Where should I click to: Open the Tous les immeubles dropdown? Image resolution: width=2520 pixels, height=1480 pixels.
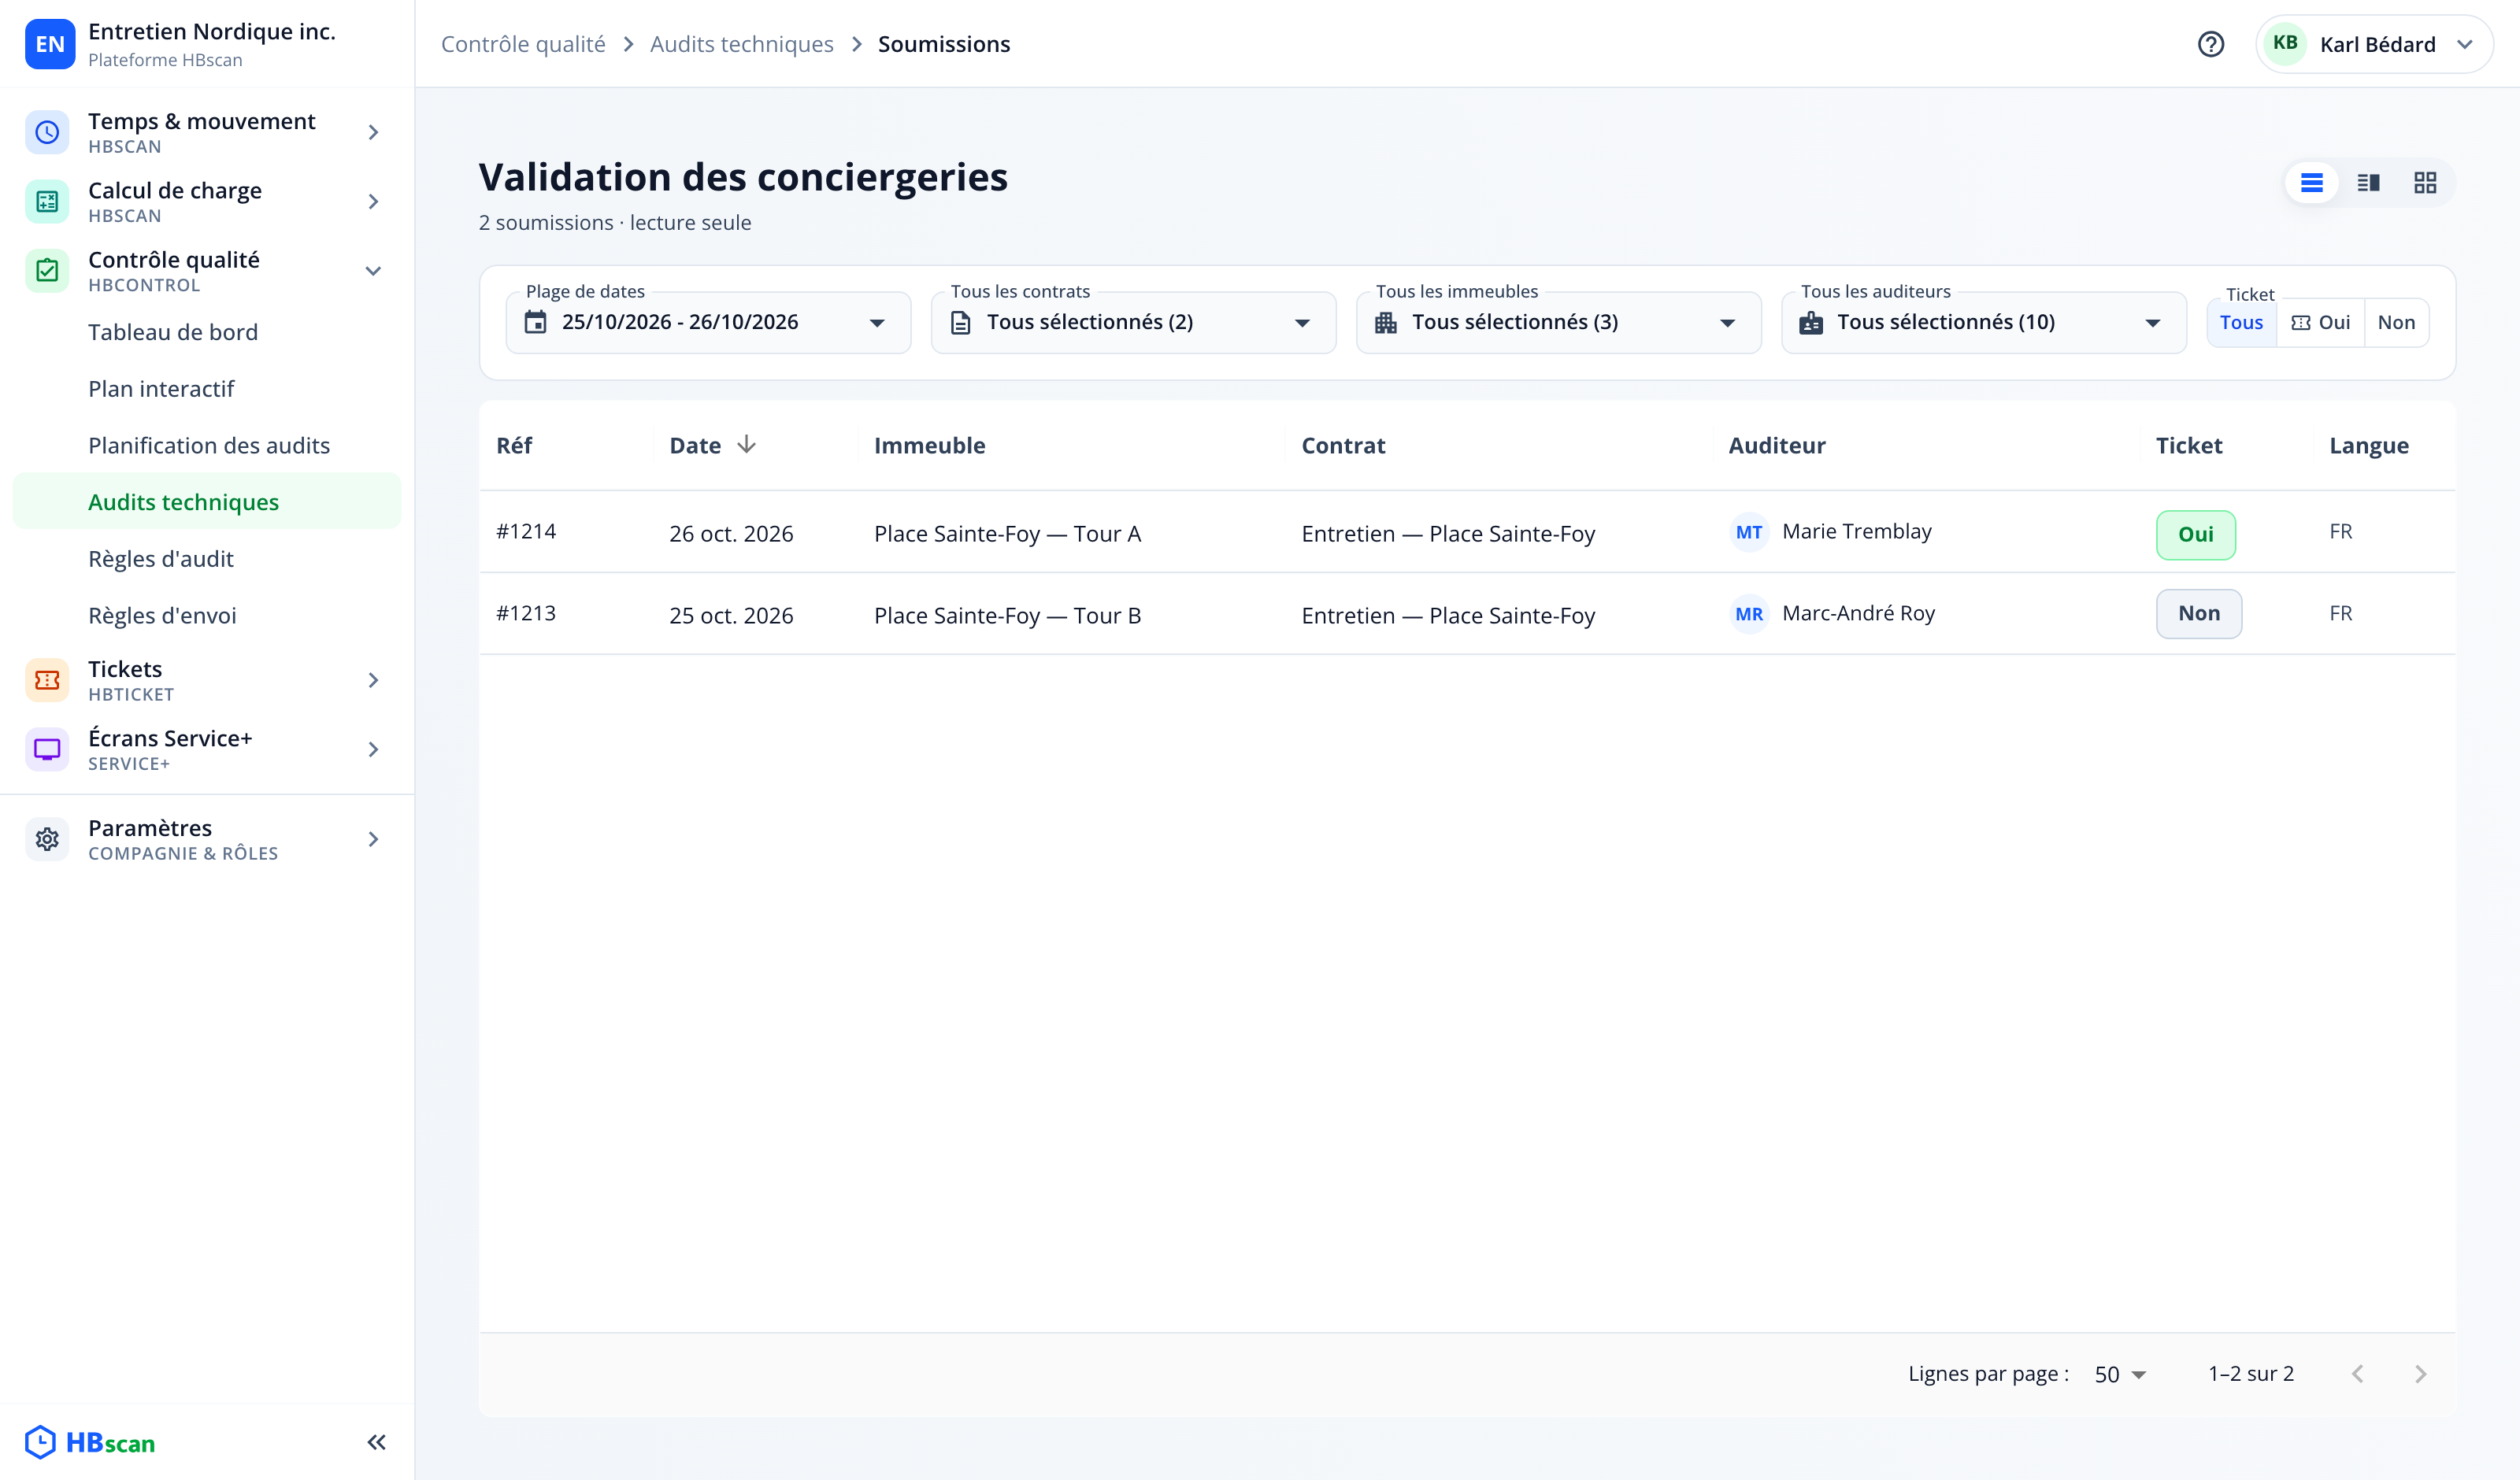1558,322
